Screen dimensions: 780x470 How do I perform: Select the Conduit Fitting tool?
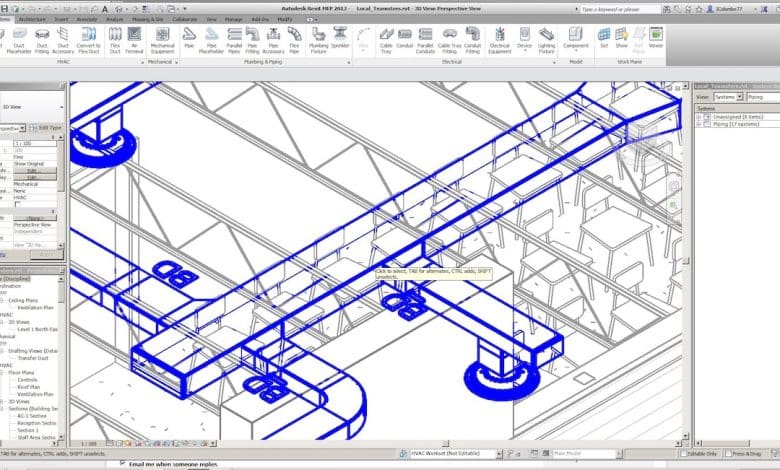click(x=473, y=41)
